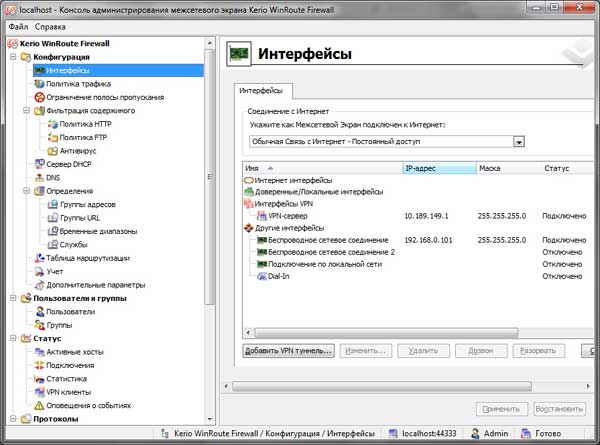This screenshot has width=600, height=445.
Task: Select the Интерфейсы tab
Action: [x=262, y=91]
